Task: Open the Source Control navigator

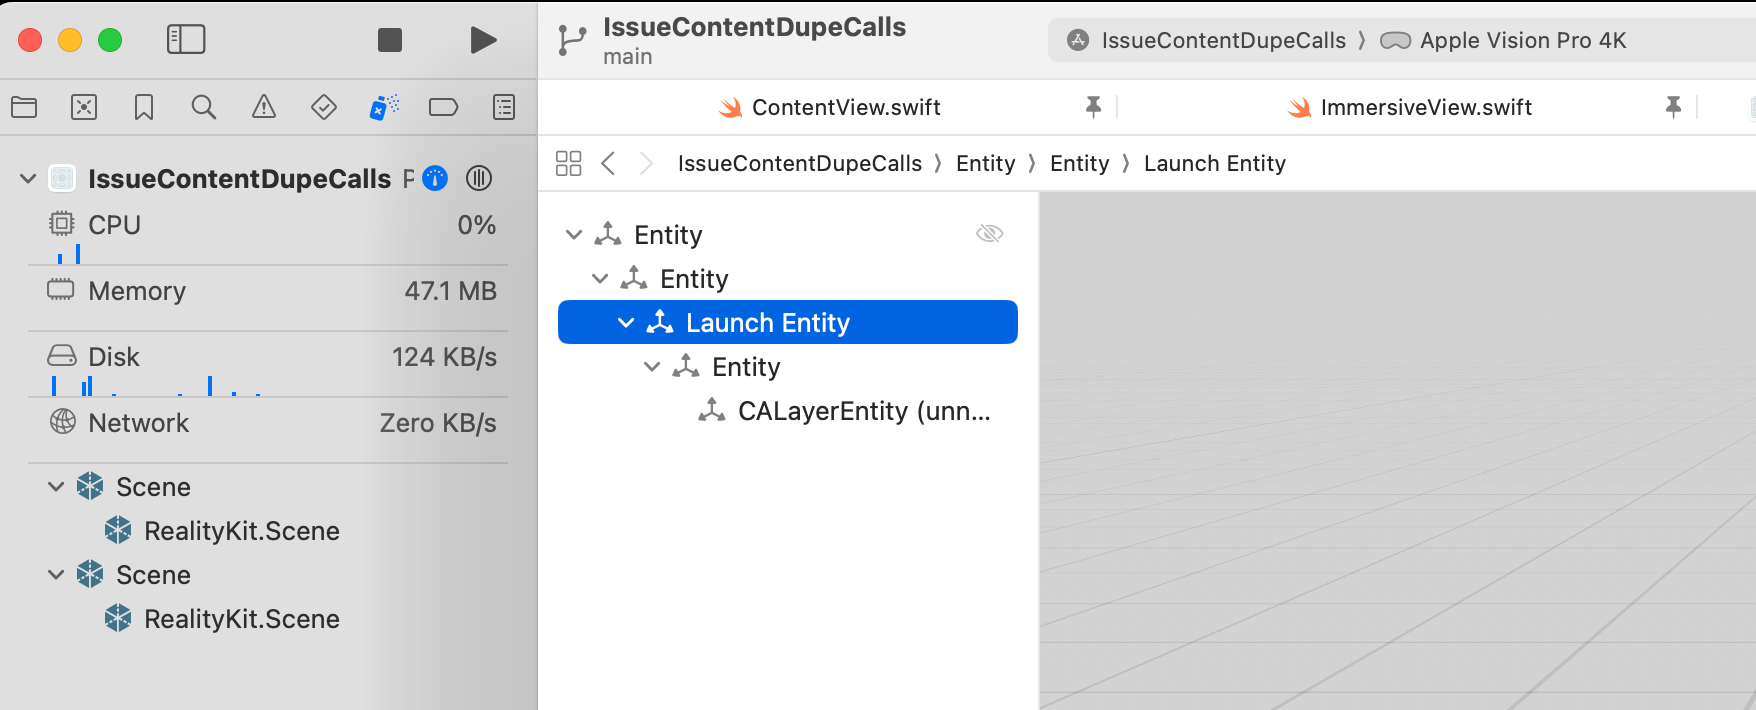Action: click(84, 107)
